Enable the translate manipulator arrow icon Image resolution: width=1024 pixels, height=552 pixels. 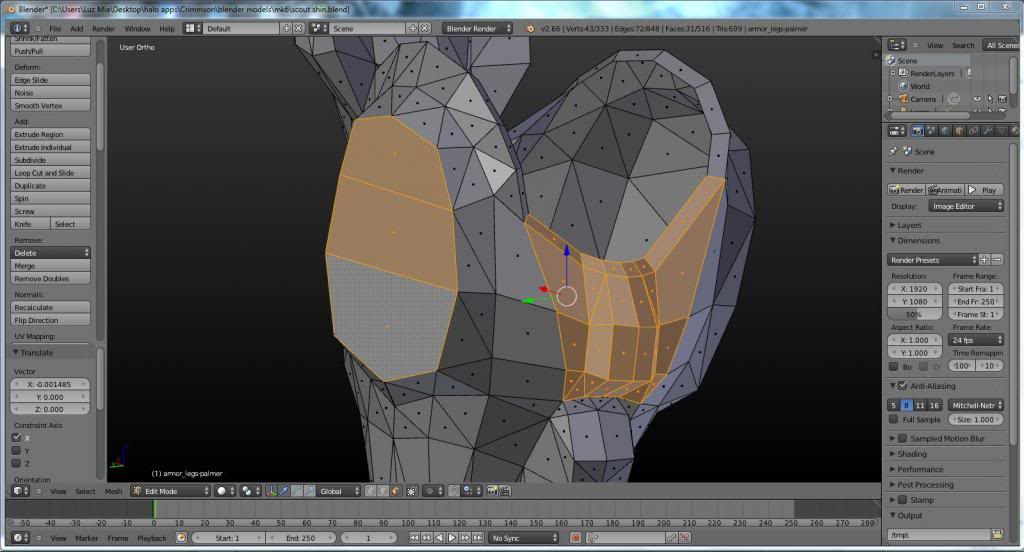pos(284,491)
